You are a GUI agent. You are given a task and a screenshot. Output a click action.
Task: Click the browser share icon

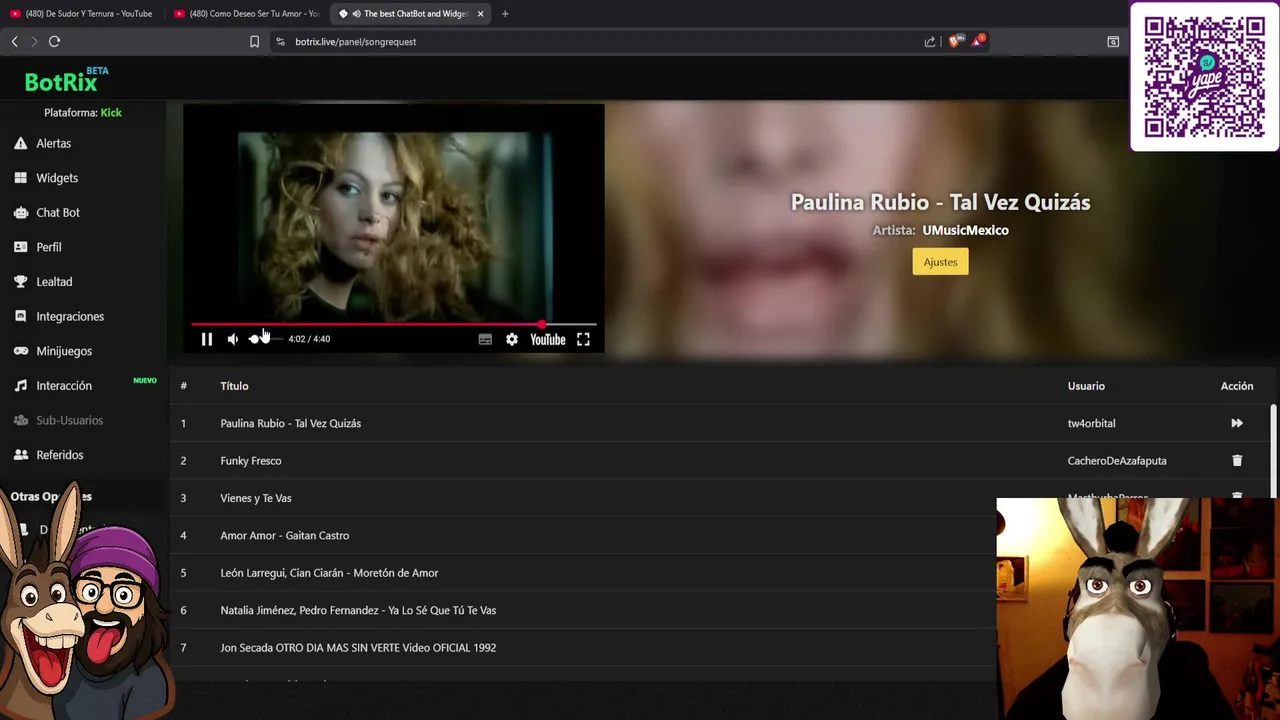tap(930, 41)
